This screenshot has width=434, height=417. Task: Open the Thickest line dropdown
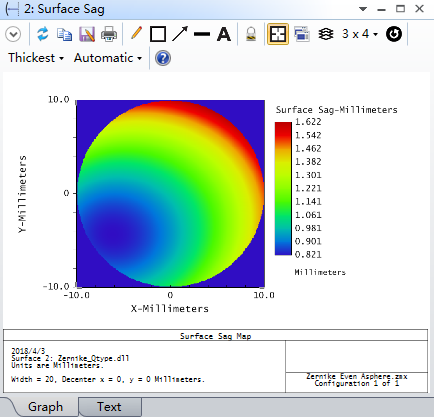click(x=36, y=58)
